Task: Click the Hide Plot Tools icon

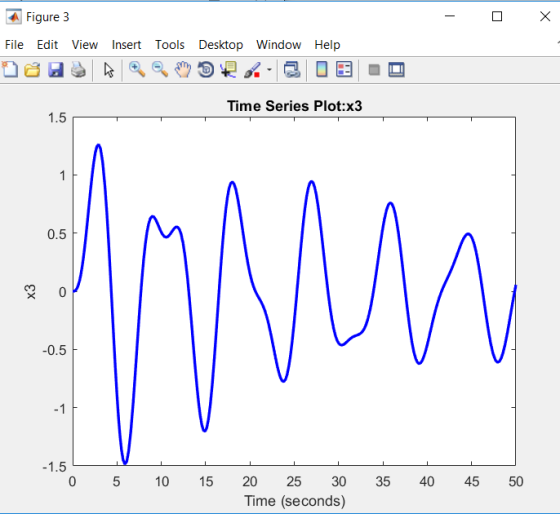Action: pyautogui.click(x=374, y=70)
